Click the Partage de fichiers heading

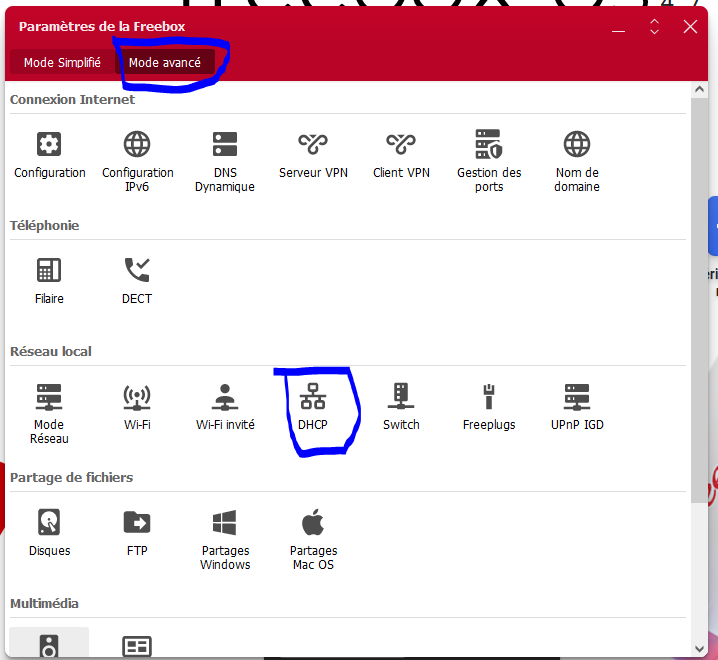point(71,477)
